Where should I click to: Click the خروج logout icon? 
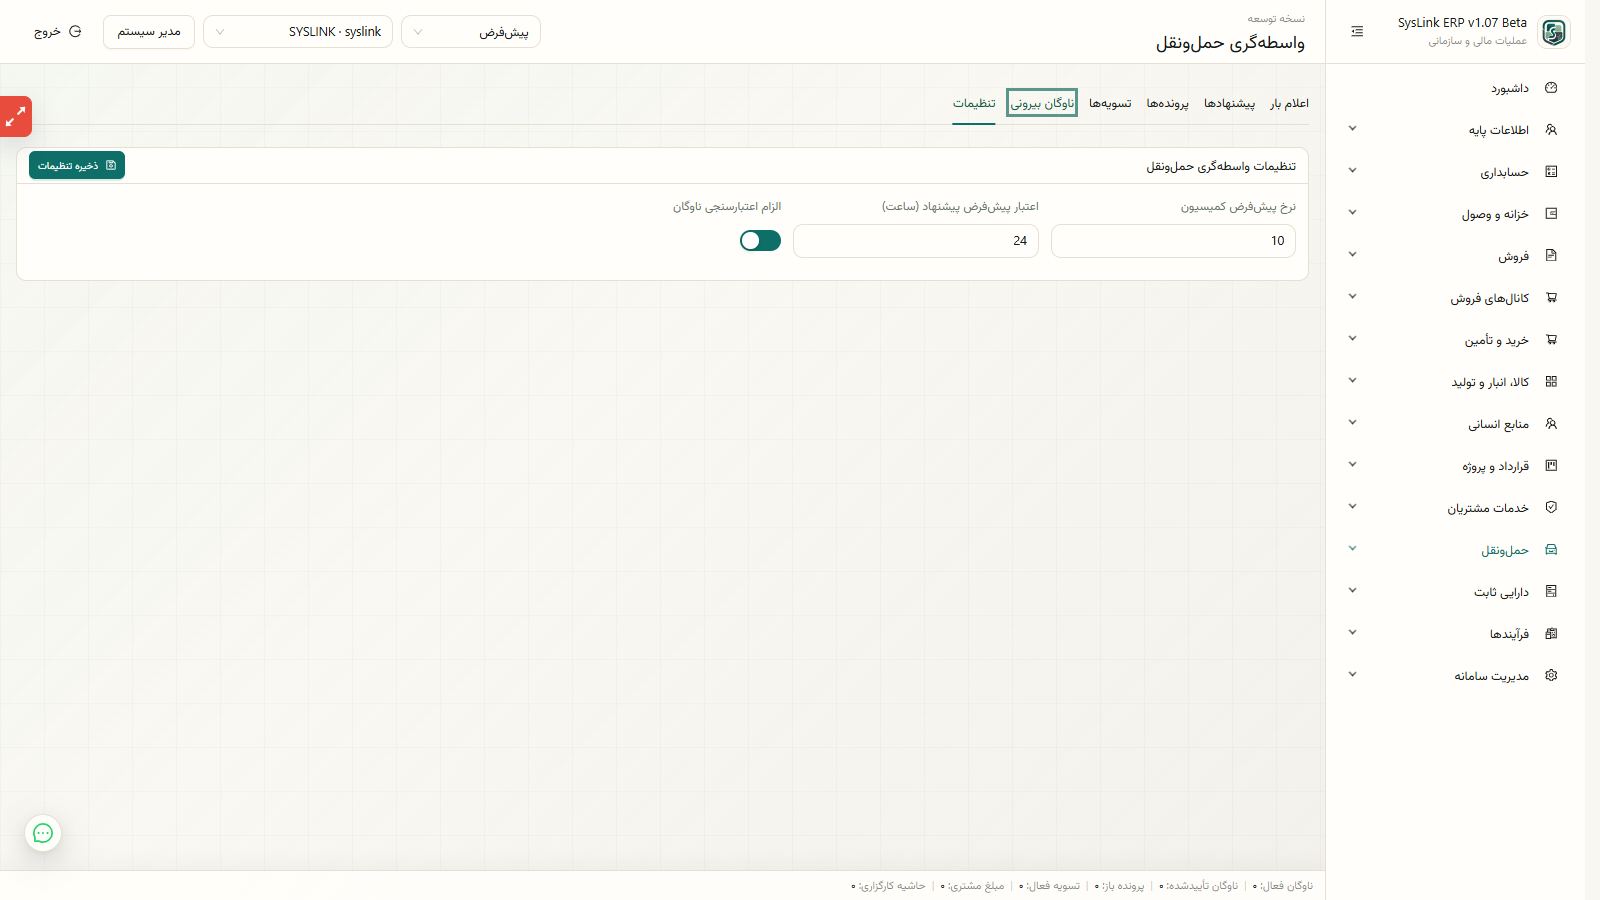[x=75, y=32]
